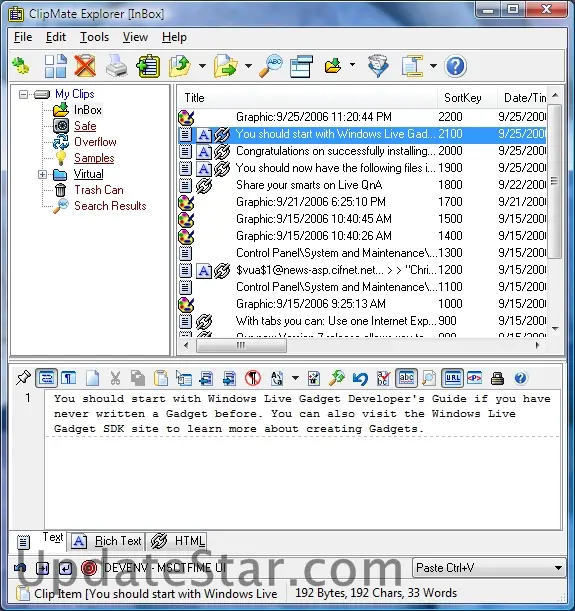
Task: Toggle show paragraph marks in editor
Action: click(69, 378)
